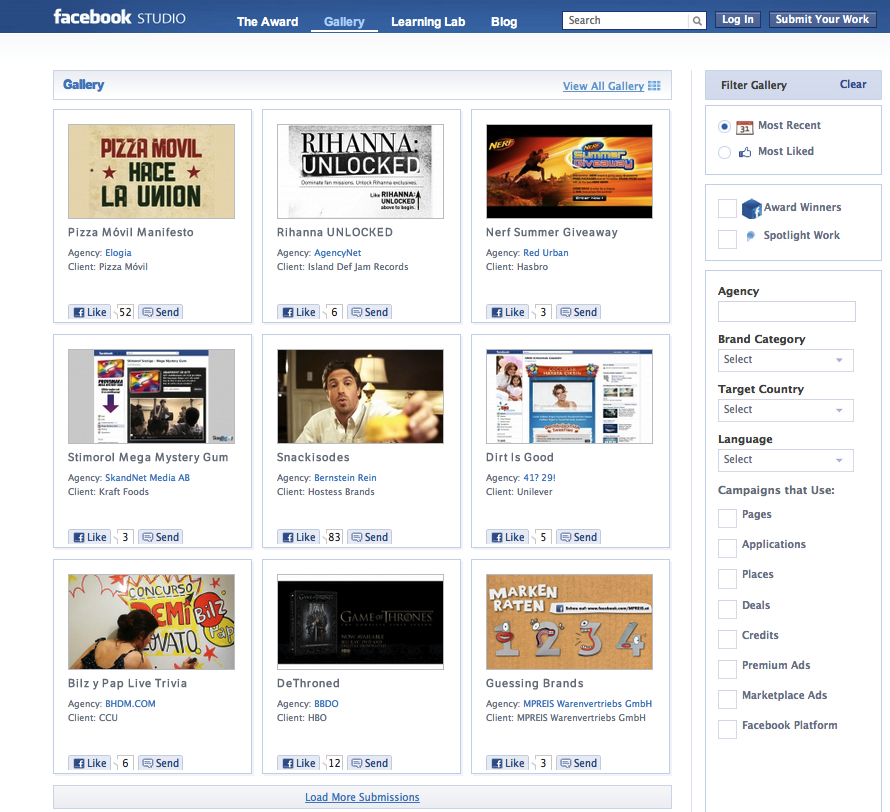Image resolution: width=890 pixels, height=812 pixels.
Task: Like the Snackisodes entry
Action: point(299,537)
